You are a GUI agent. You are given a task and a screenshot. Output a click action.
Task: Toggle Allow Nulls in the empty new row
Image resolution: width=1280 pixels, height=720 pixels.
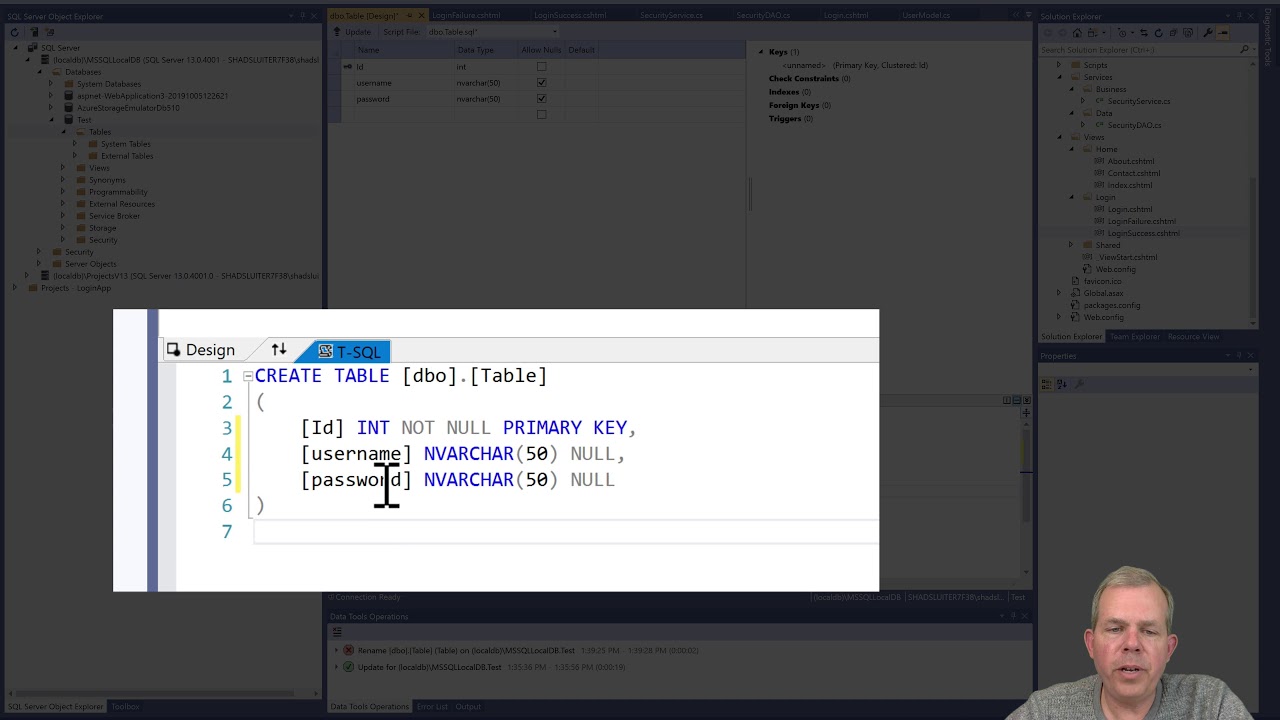tap(541, 115)
